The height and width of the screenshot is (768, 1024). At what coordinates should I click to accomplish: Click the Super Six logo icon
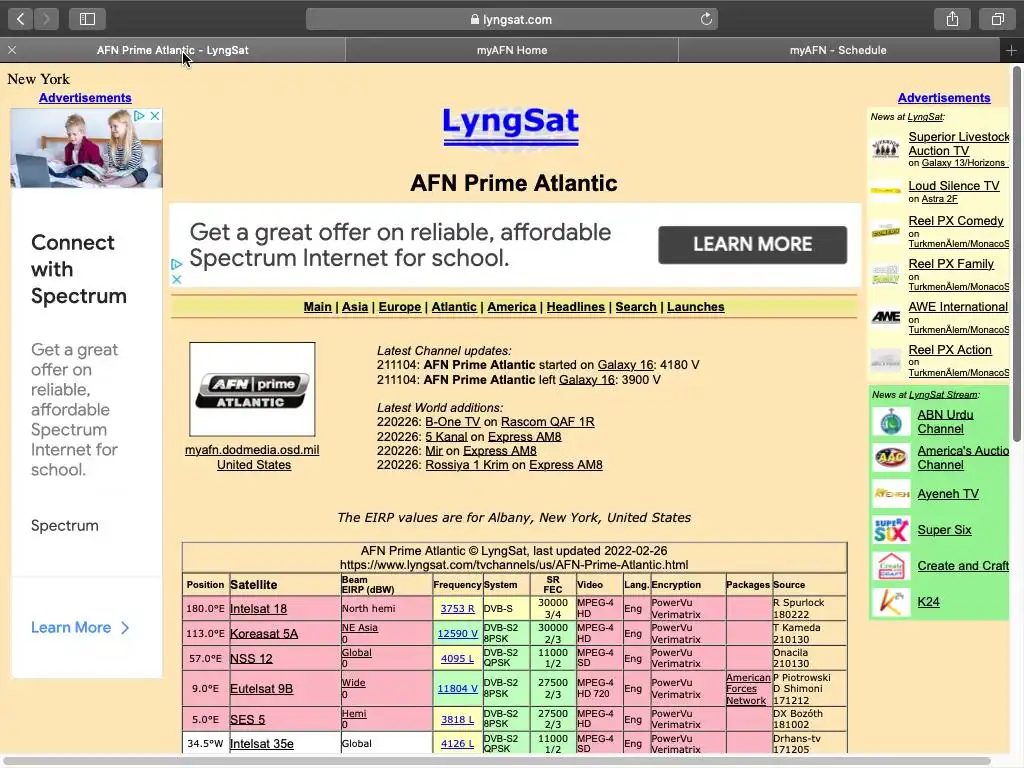tap(891, 530)
